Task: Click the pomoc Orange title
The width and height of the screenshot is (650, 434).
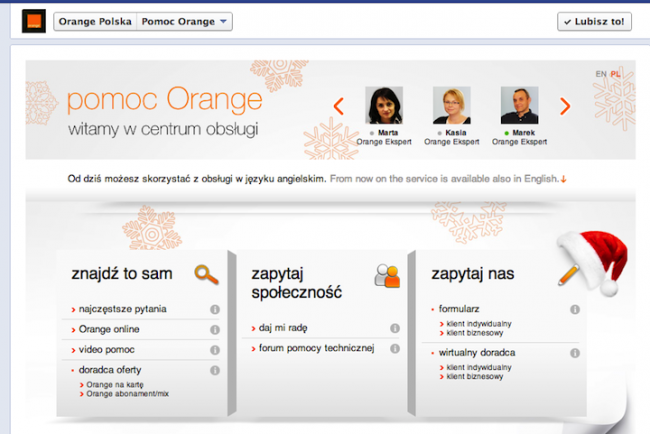Action: point(165,100)
